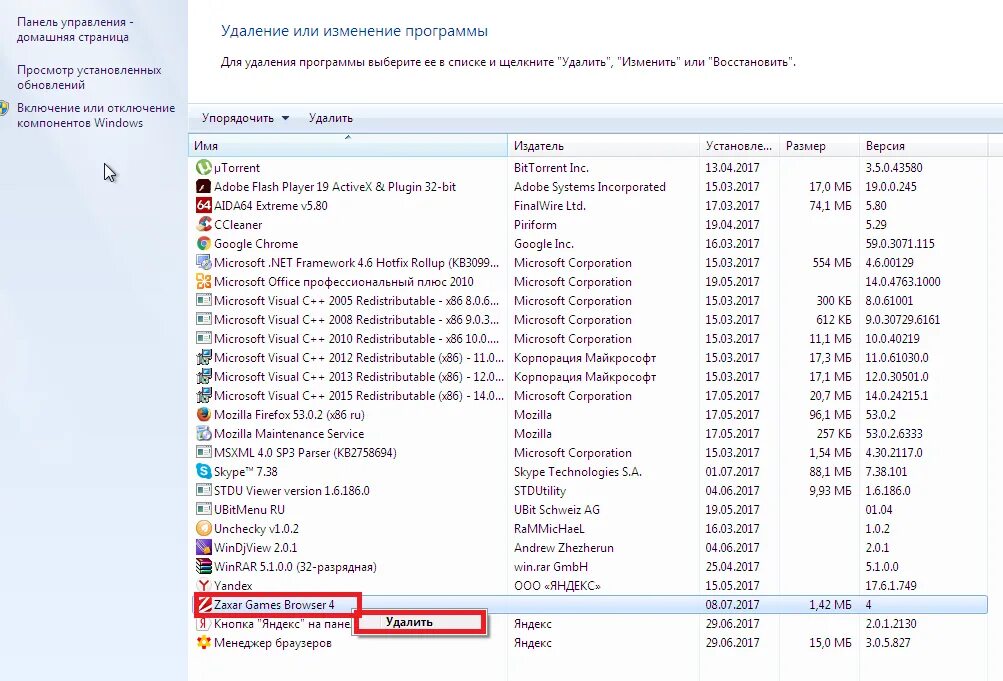Viewport: 1003px width, 681px height.
Task: Click the WinRAR icon
Action: pos(203,567)
